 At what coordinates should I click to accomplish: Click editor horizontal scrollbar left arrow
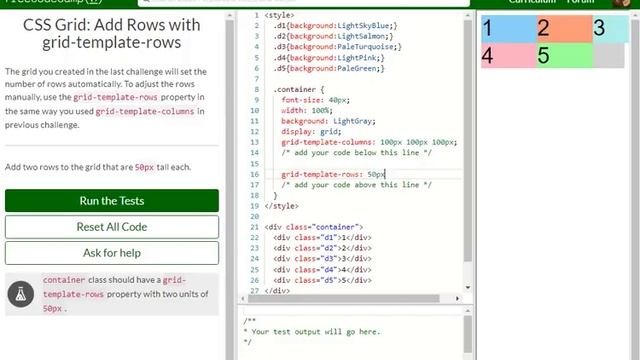coord(243,298)
